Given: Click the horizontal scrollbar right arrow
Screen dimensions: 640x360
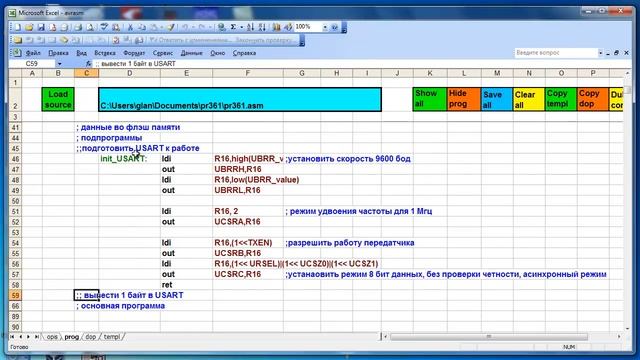Looking at the screenshot, I should [x=619, y=337].
